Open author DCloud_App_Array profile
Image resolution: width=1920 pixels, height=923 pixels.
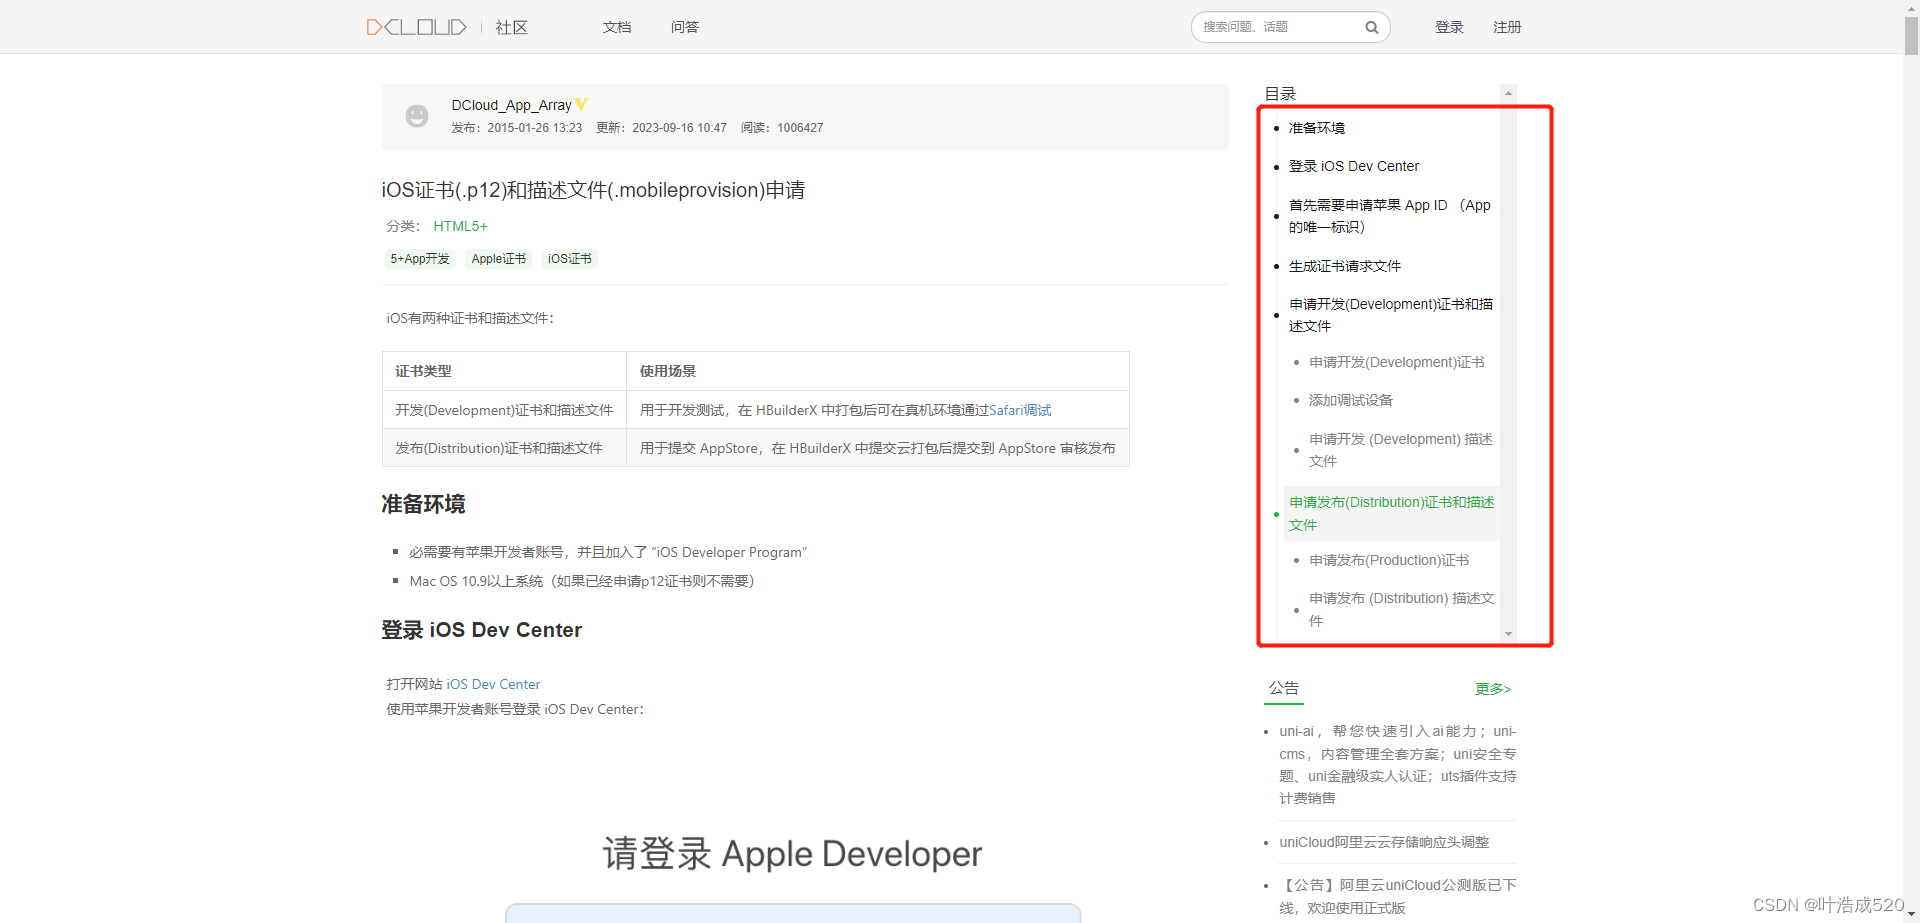(511, 105)
